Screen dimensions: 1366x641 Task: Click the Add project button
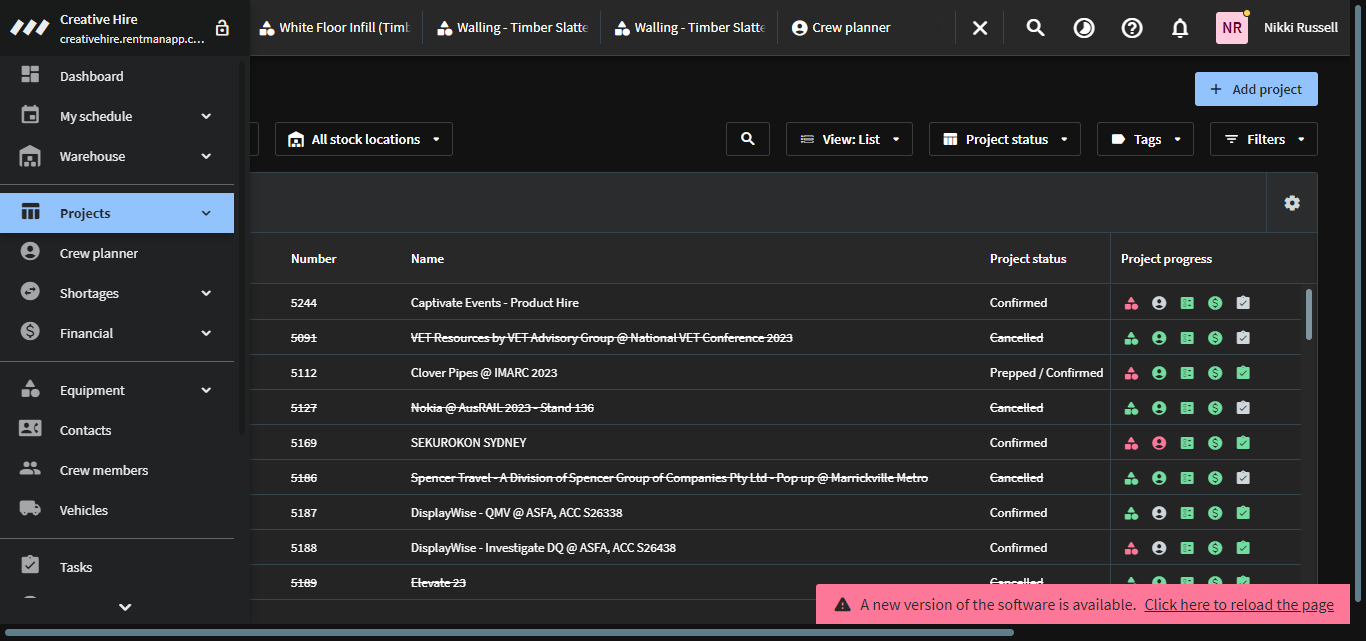coord(1256,89)
